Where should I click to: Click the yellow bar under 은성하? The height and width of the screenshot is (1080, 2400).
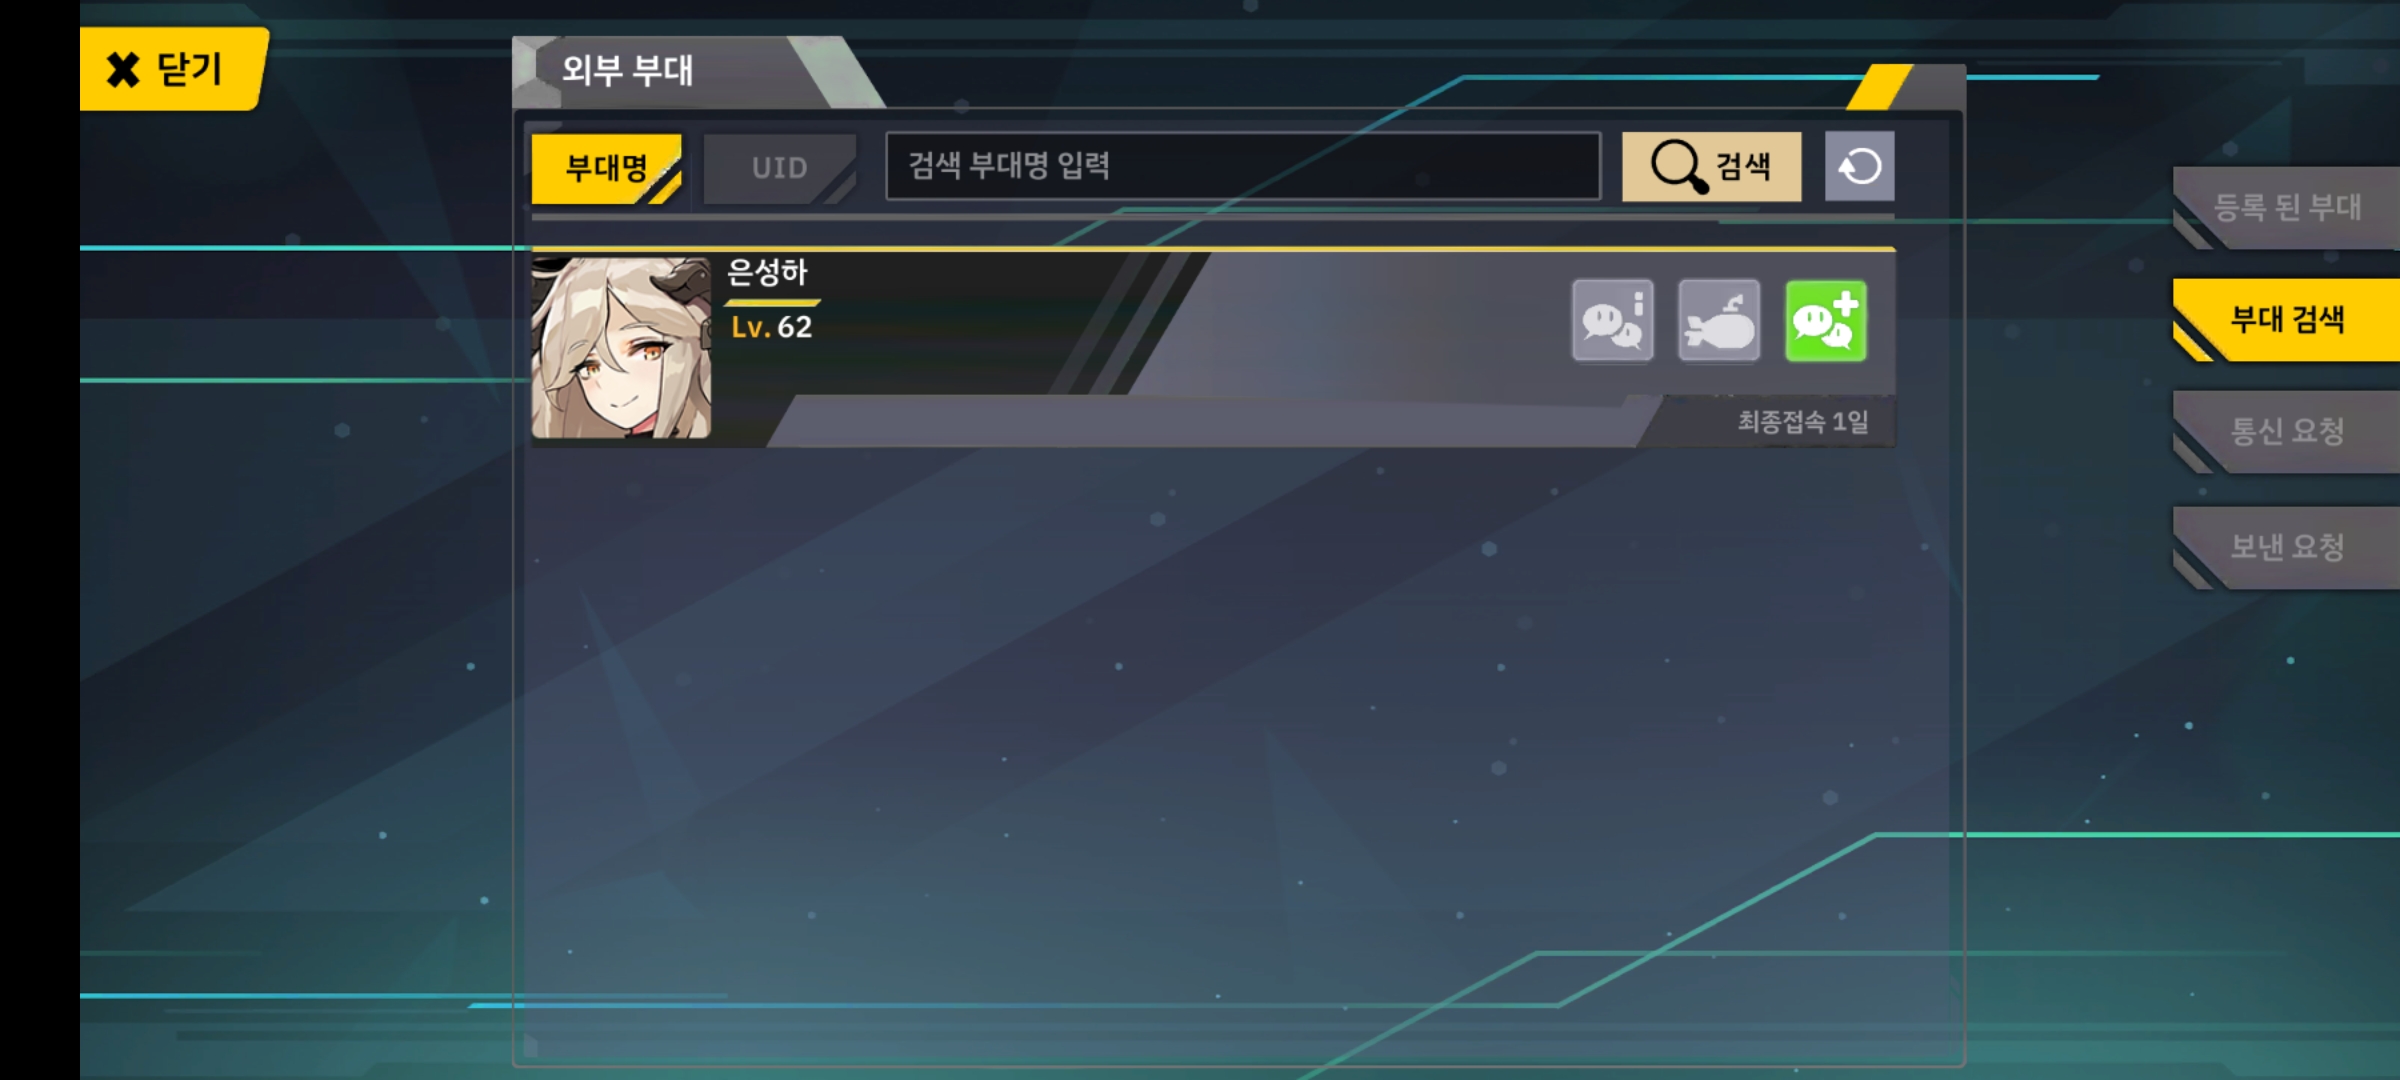772,301
